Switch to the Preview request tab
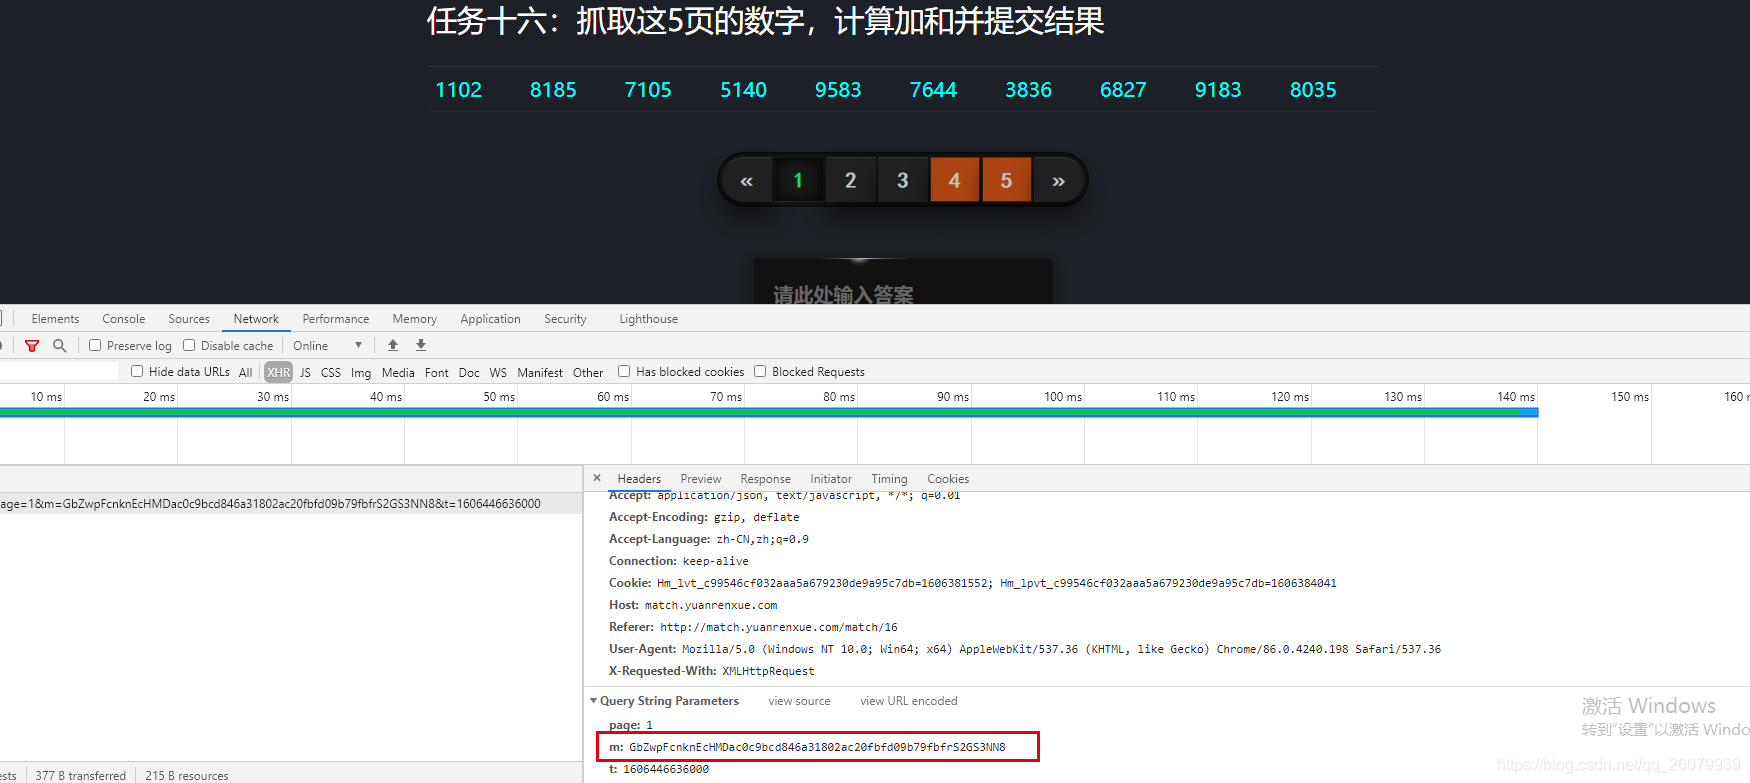 701,479
